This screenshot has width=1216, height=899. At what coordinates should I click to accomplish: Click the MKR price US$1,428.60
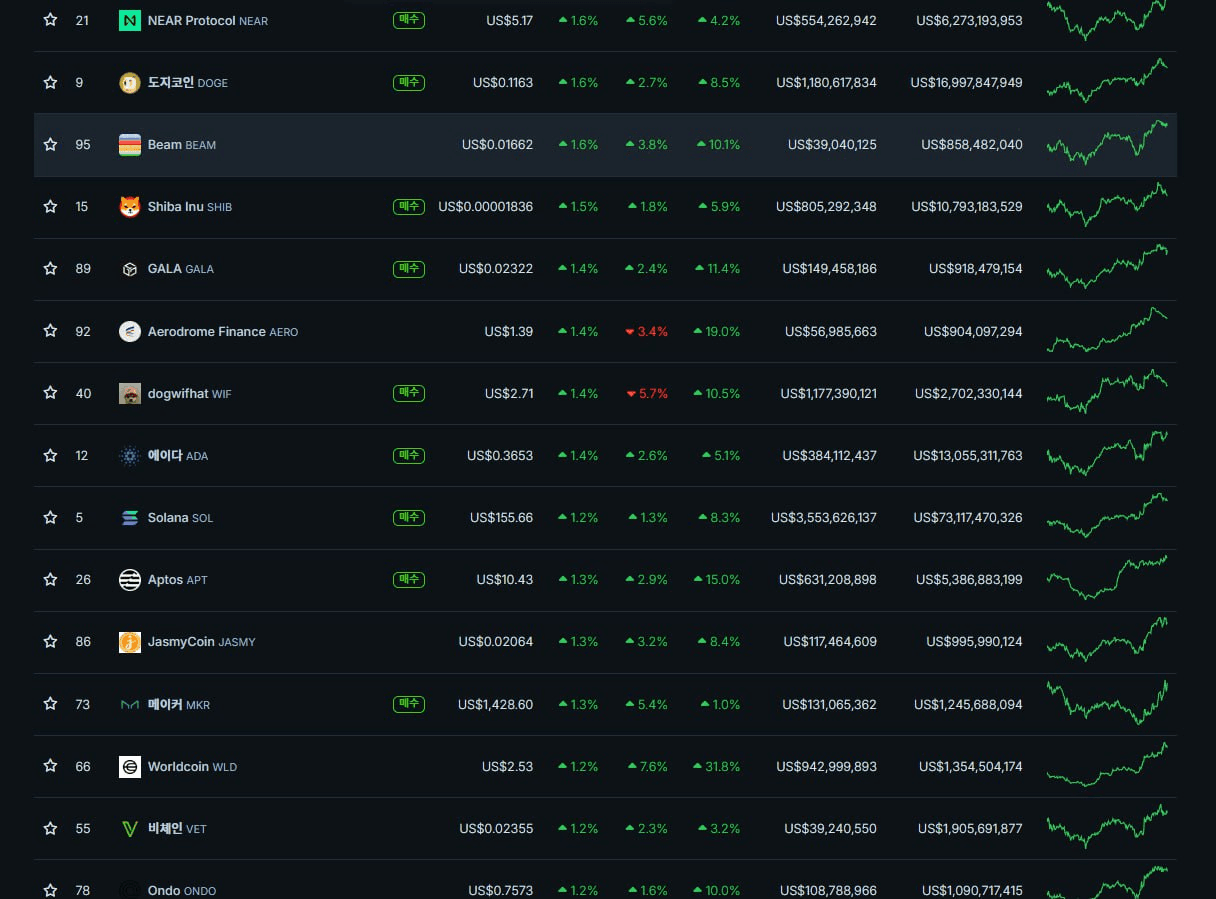coord(496,704)
